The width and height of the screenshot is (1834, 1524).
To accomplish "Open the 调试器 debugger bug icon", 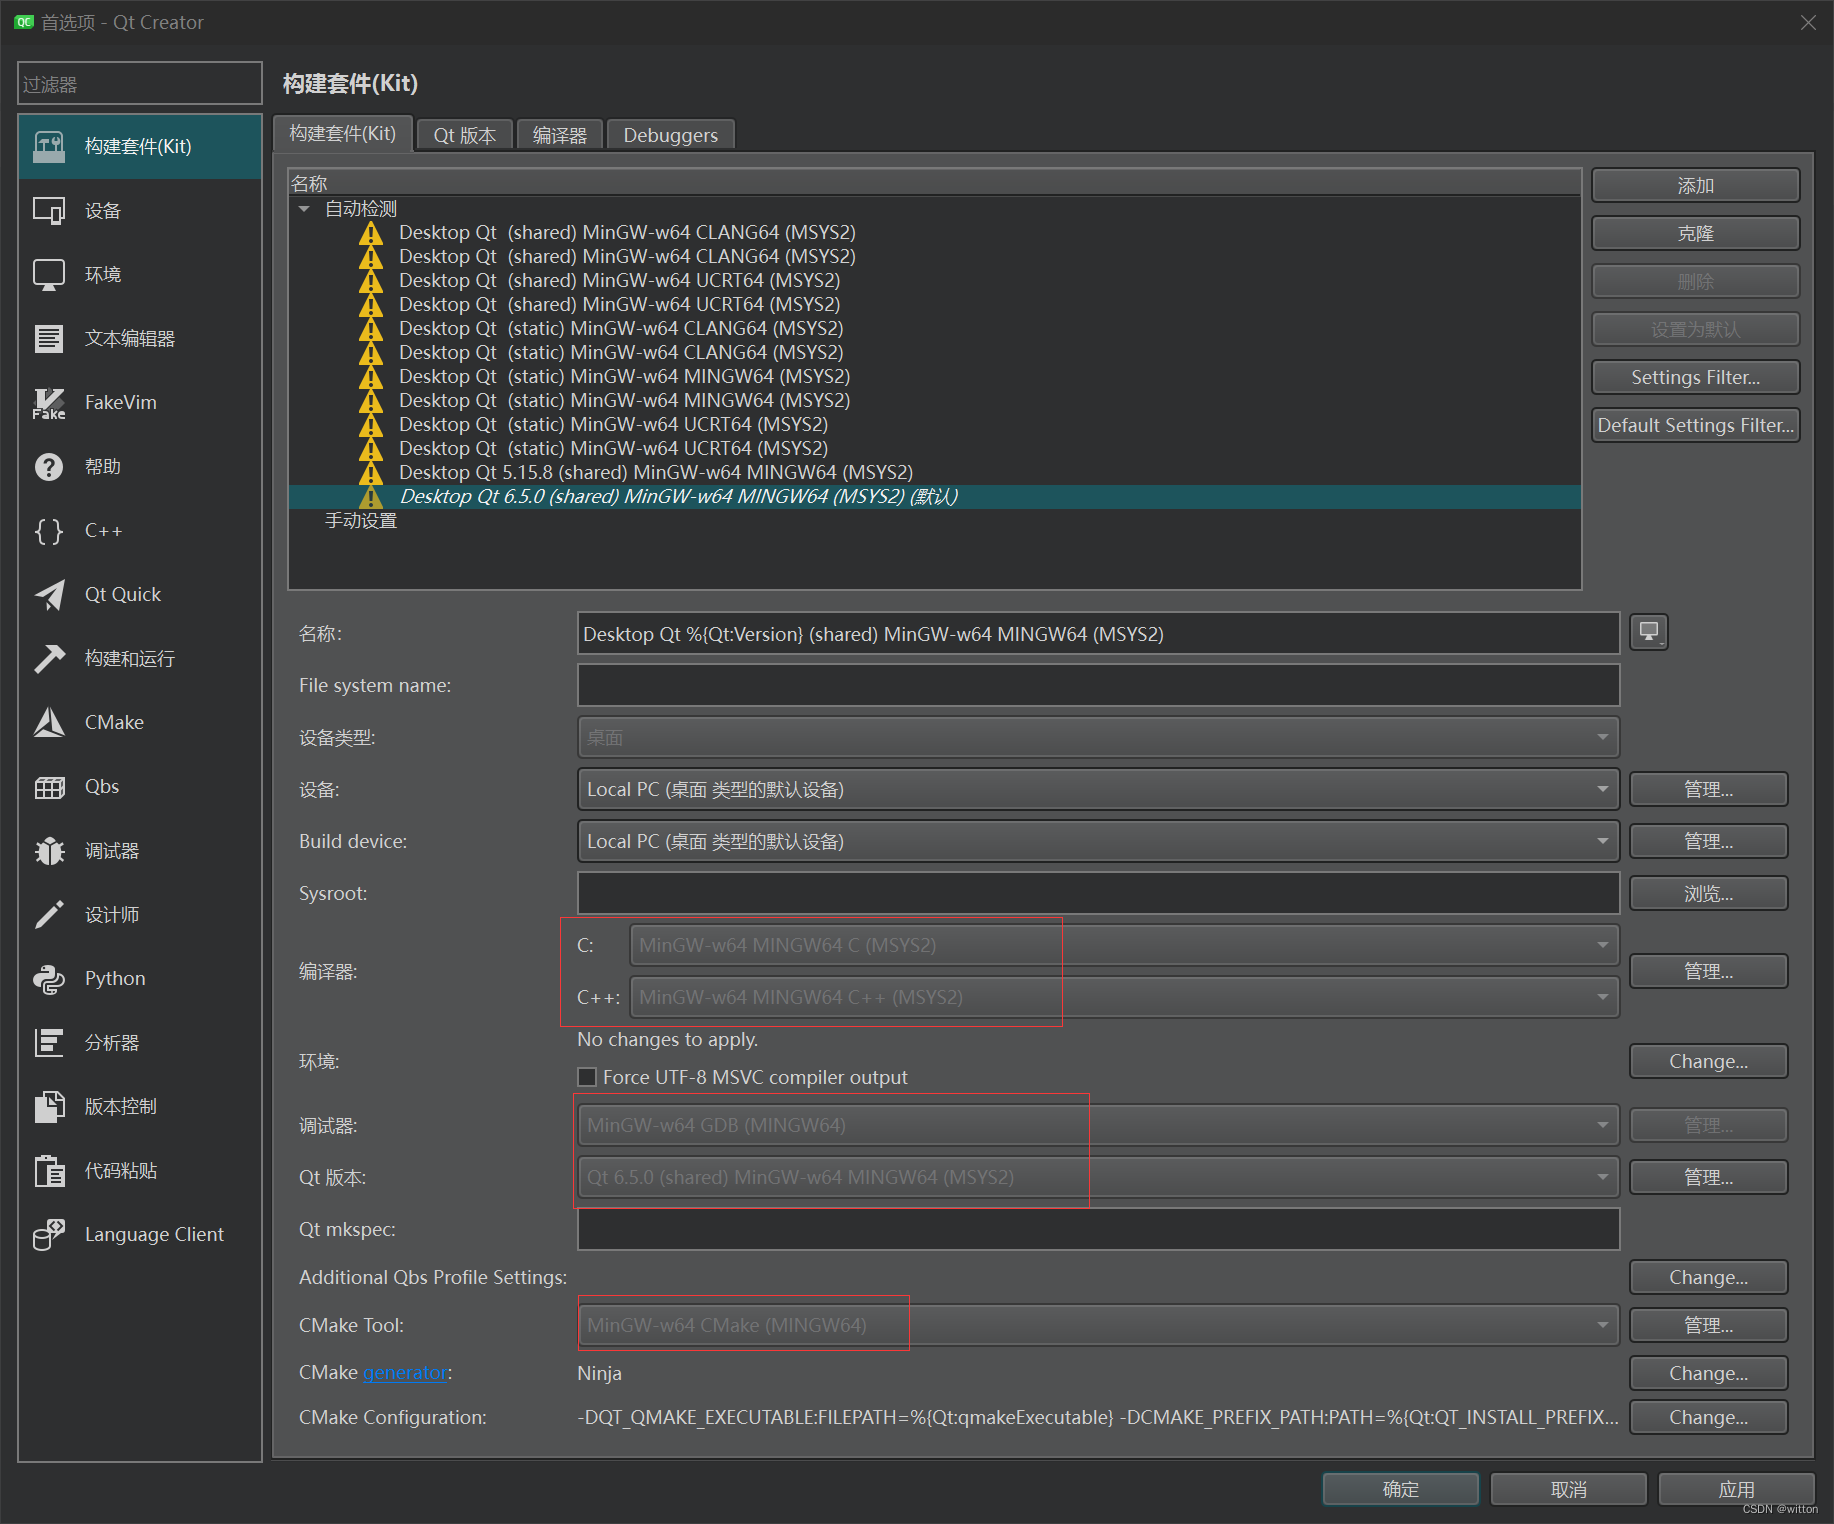I will (x=49, y=851).
